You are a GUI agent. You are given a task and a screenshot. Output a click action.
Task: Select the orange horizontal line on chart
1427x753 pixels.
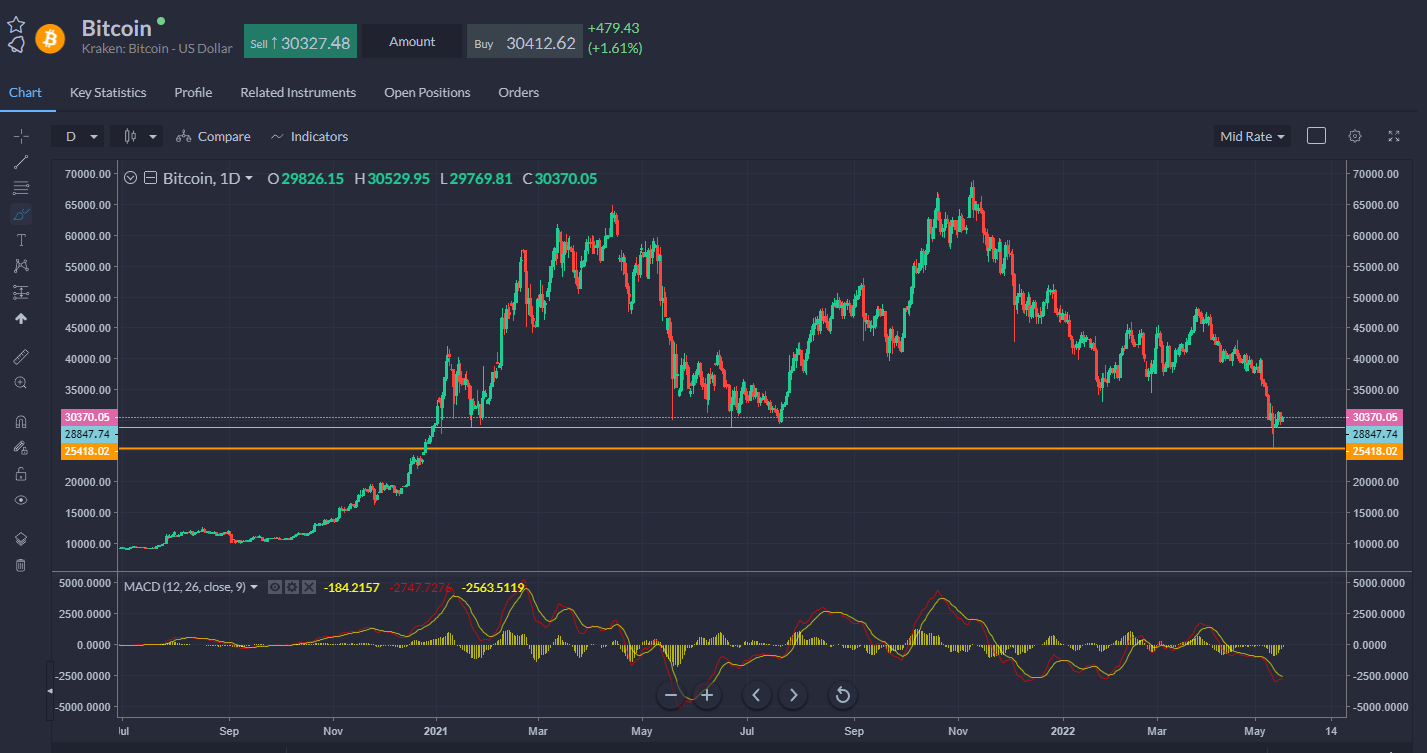(732, 448)
